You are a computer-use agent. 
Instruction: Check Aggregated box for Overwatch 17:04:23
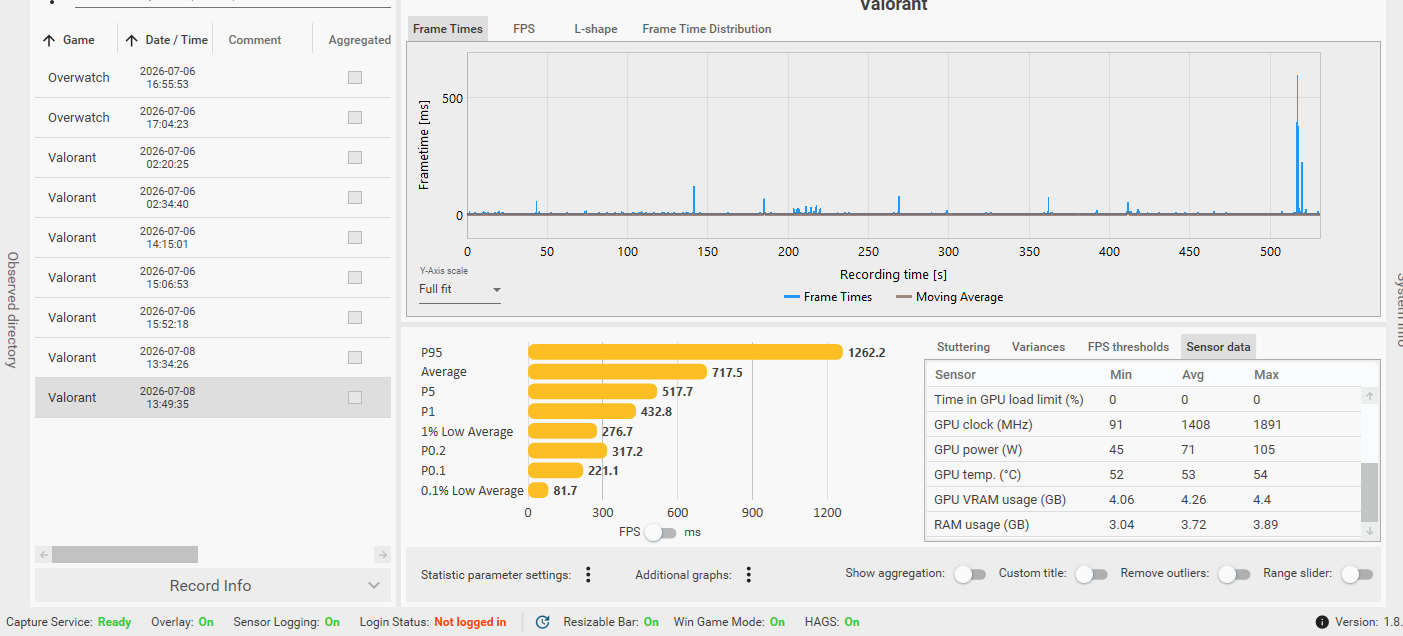pos(355,117)
